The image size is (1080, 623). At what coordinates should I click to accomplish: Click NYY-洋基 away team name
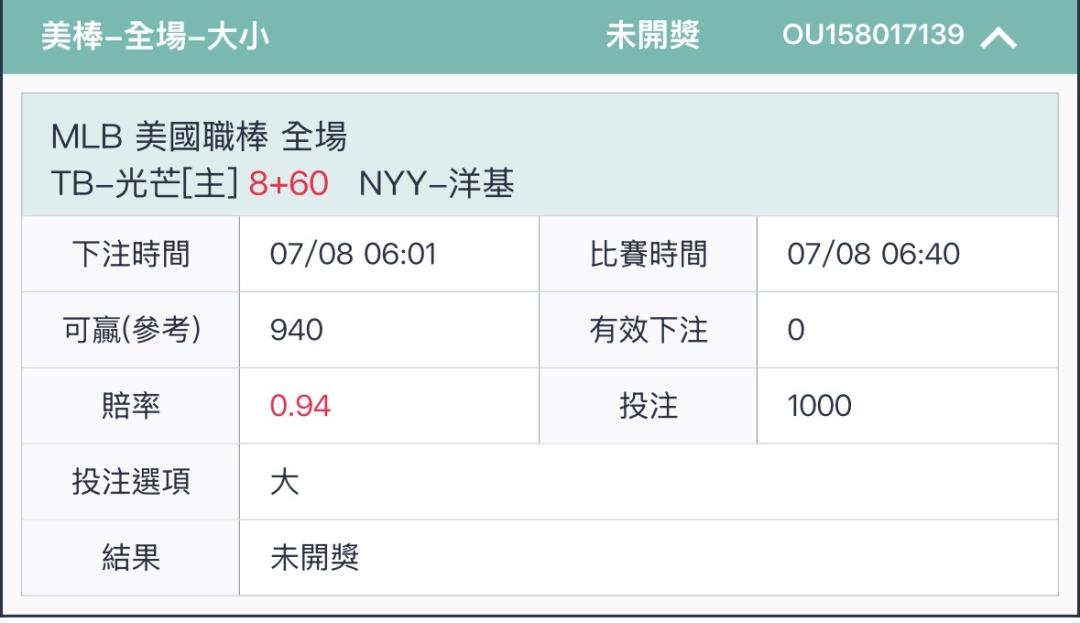[x=436, y=183]
